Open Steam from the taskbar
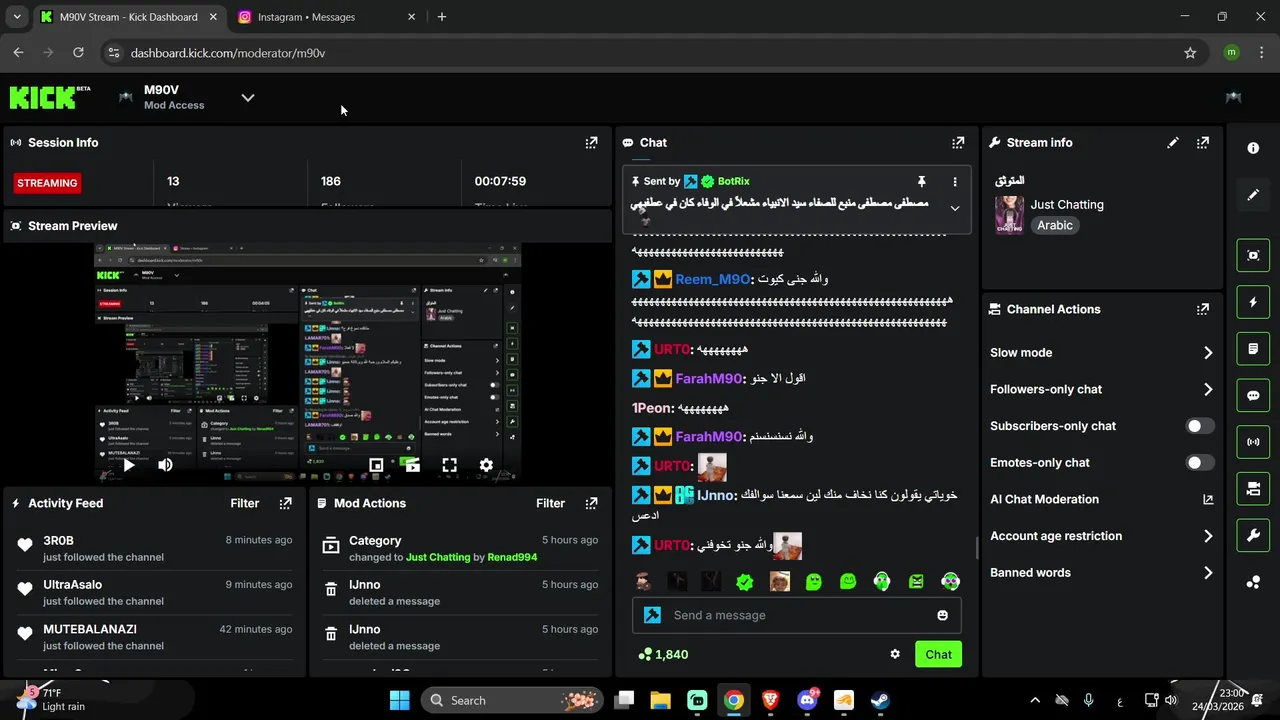This screenshot has height=720, width=1280. pyautogui.click(x=880, y=700)
